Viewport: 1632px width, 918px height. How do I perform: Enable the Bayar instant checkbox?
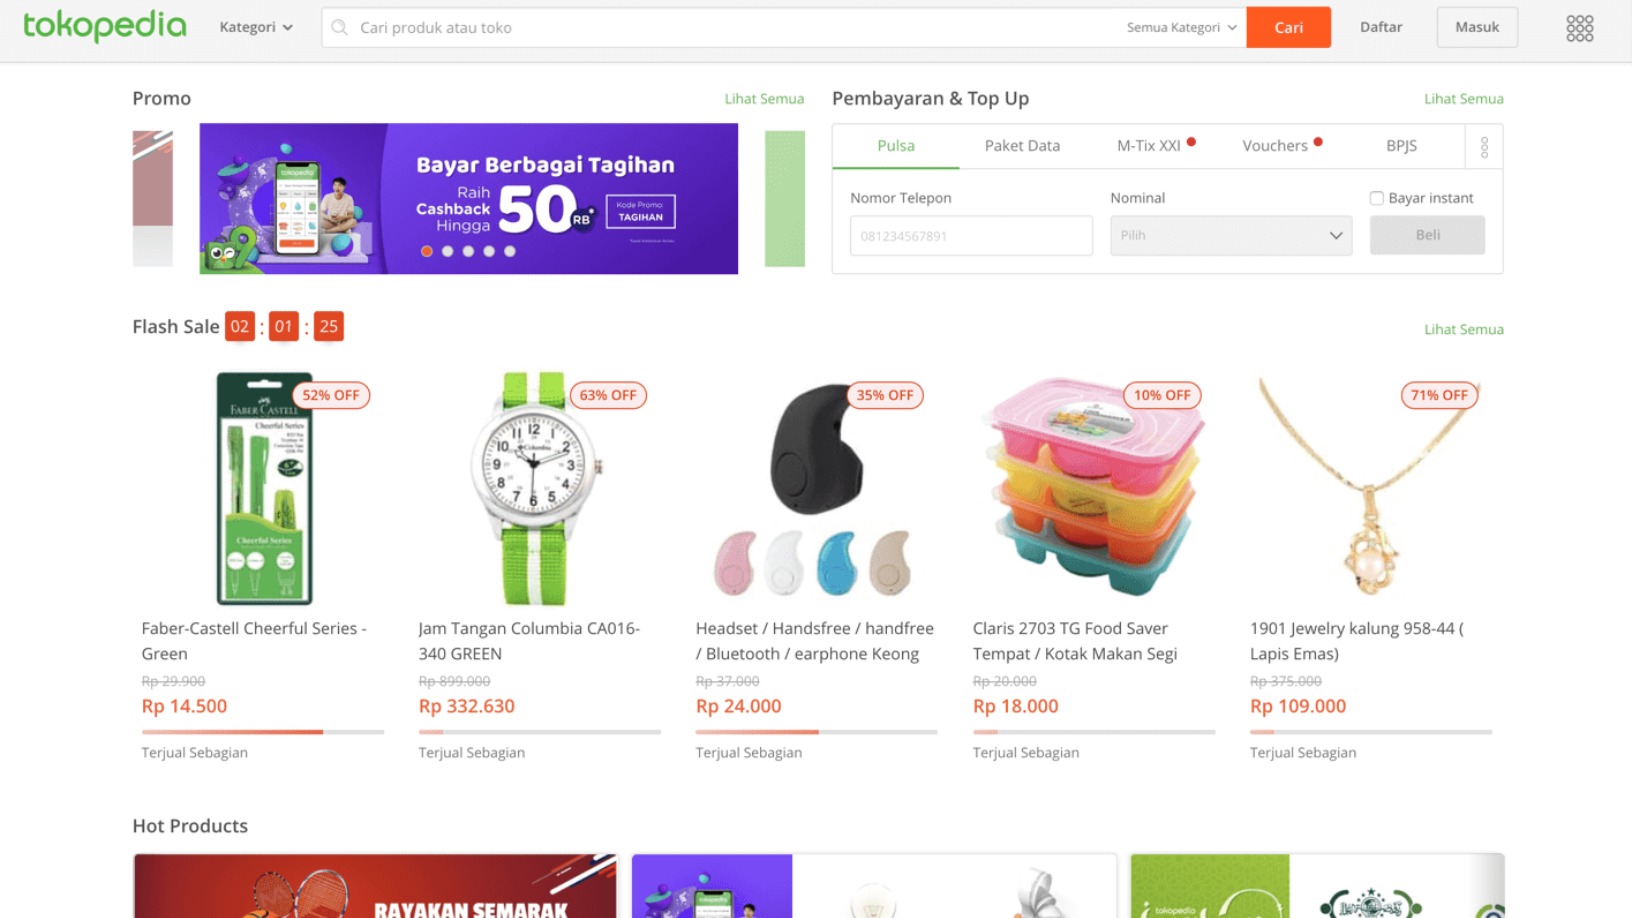pyautogui.click(x=1377, y=198)
